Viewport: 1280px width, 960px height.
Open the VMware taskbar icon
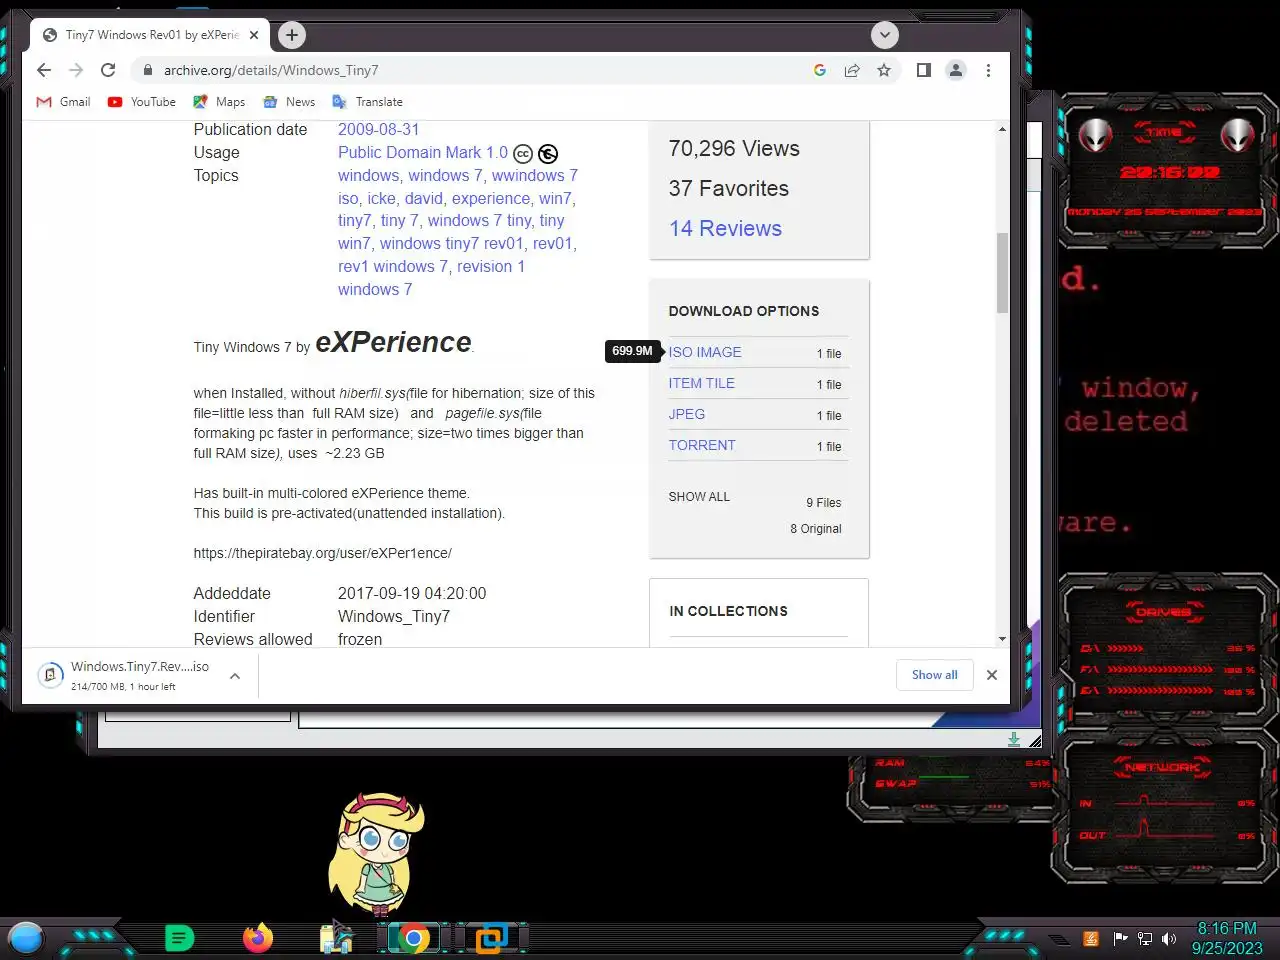491,938
